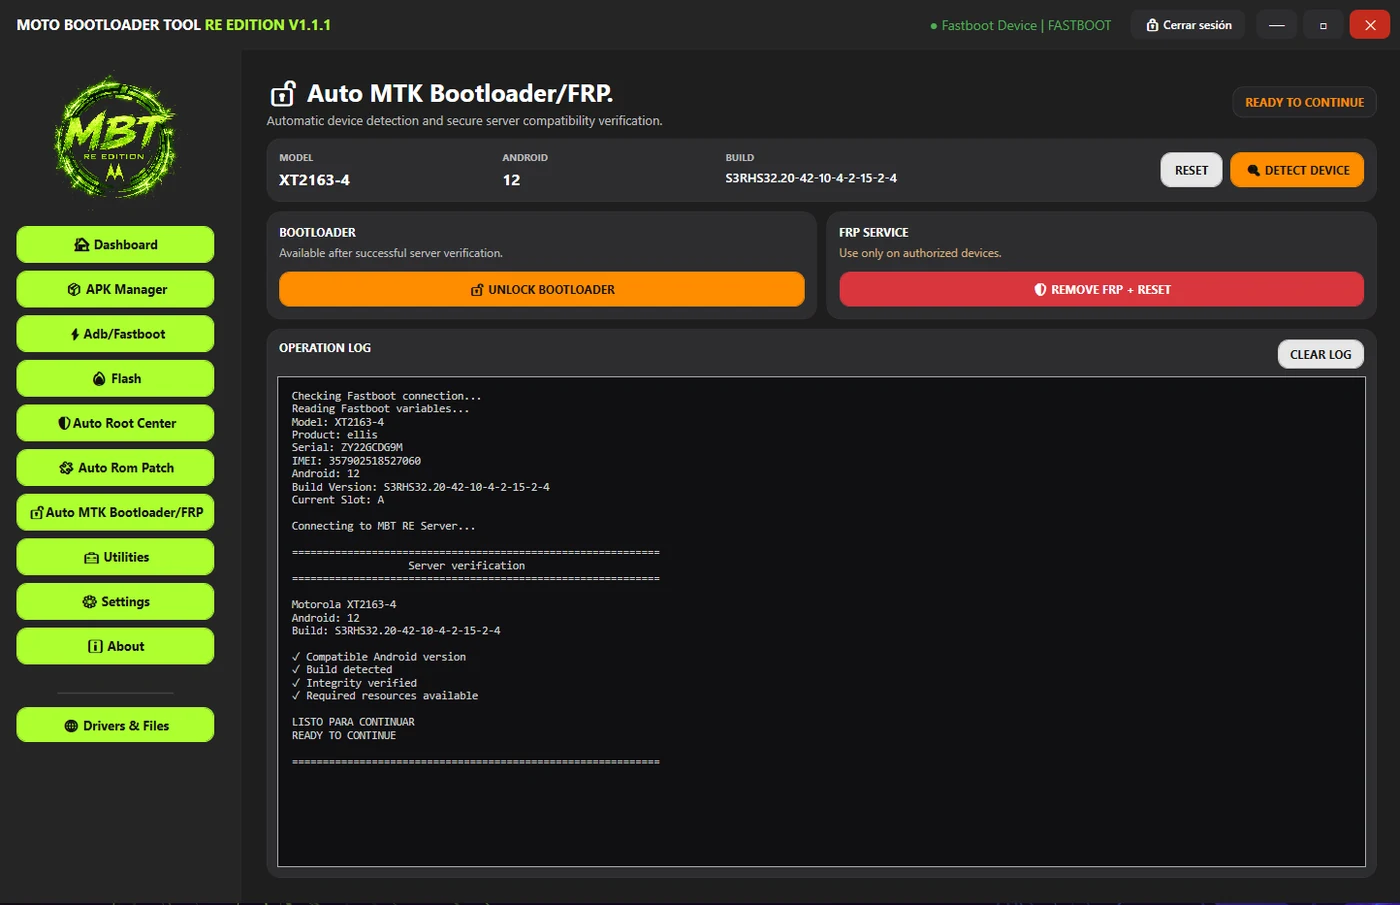Click the RESET button
The image size is (1400, 905).
[1191, 170]
